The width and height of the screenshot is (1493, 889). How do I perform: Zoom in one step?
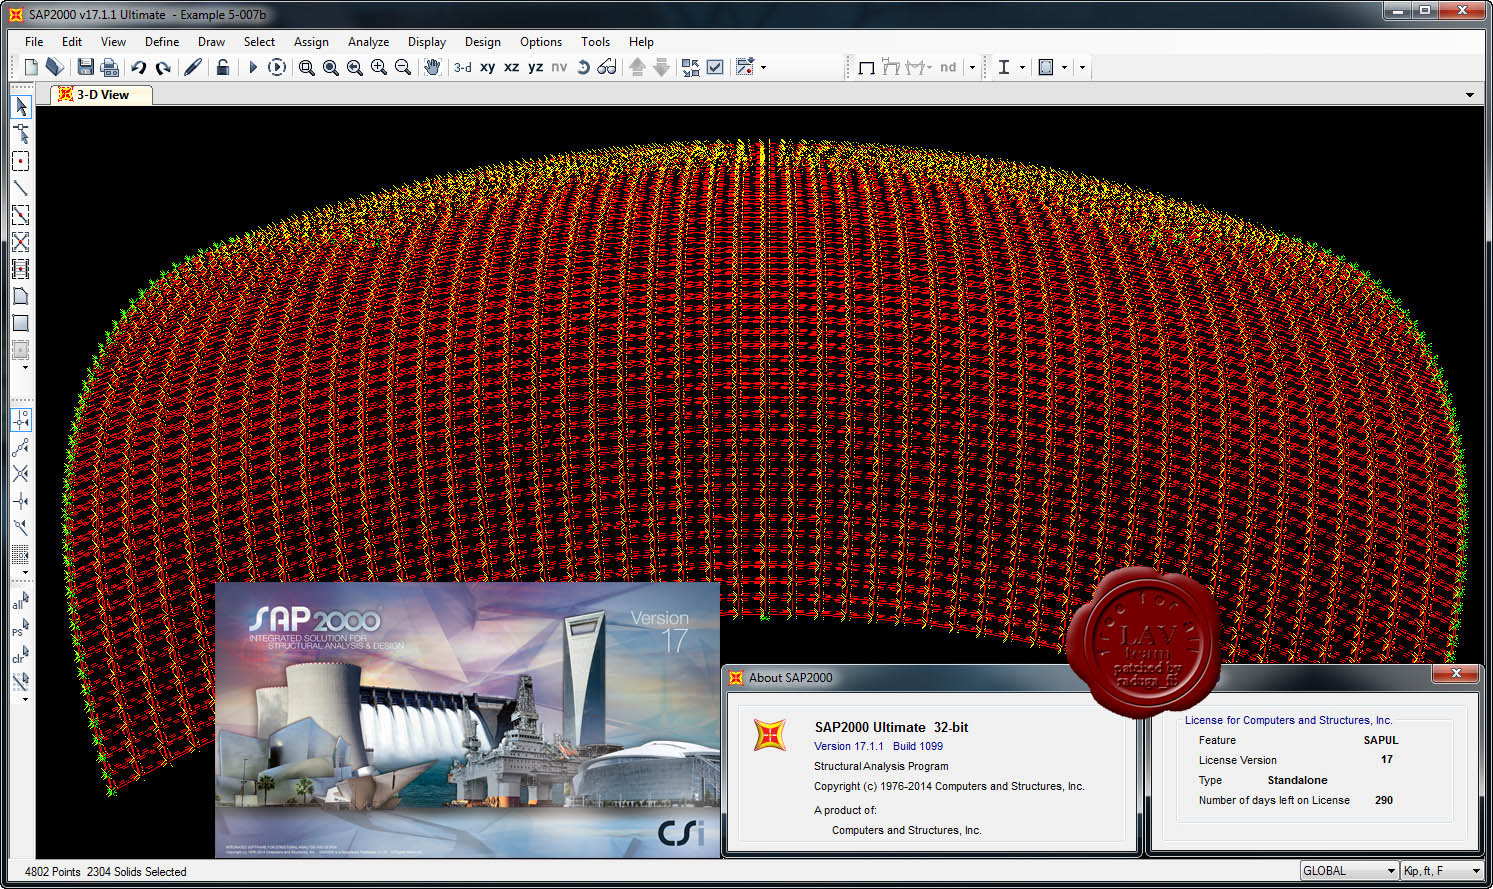[379, 67]
